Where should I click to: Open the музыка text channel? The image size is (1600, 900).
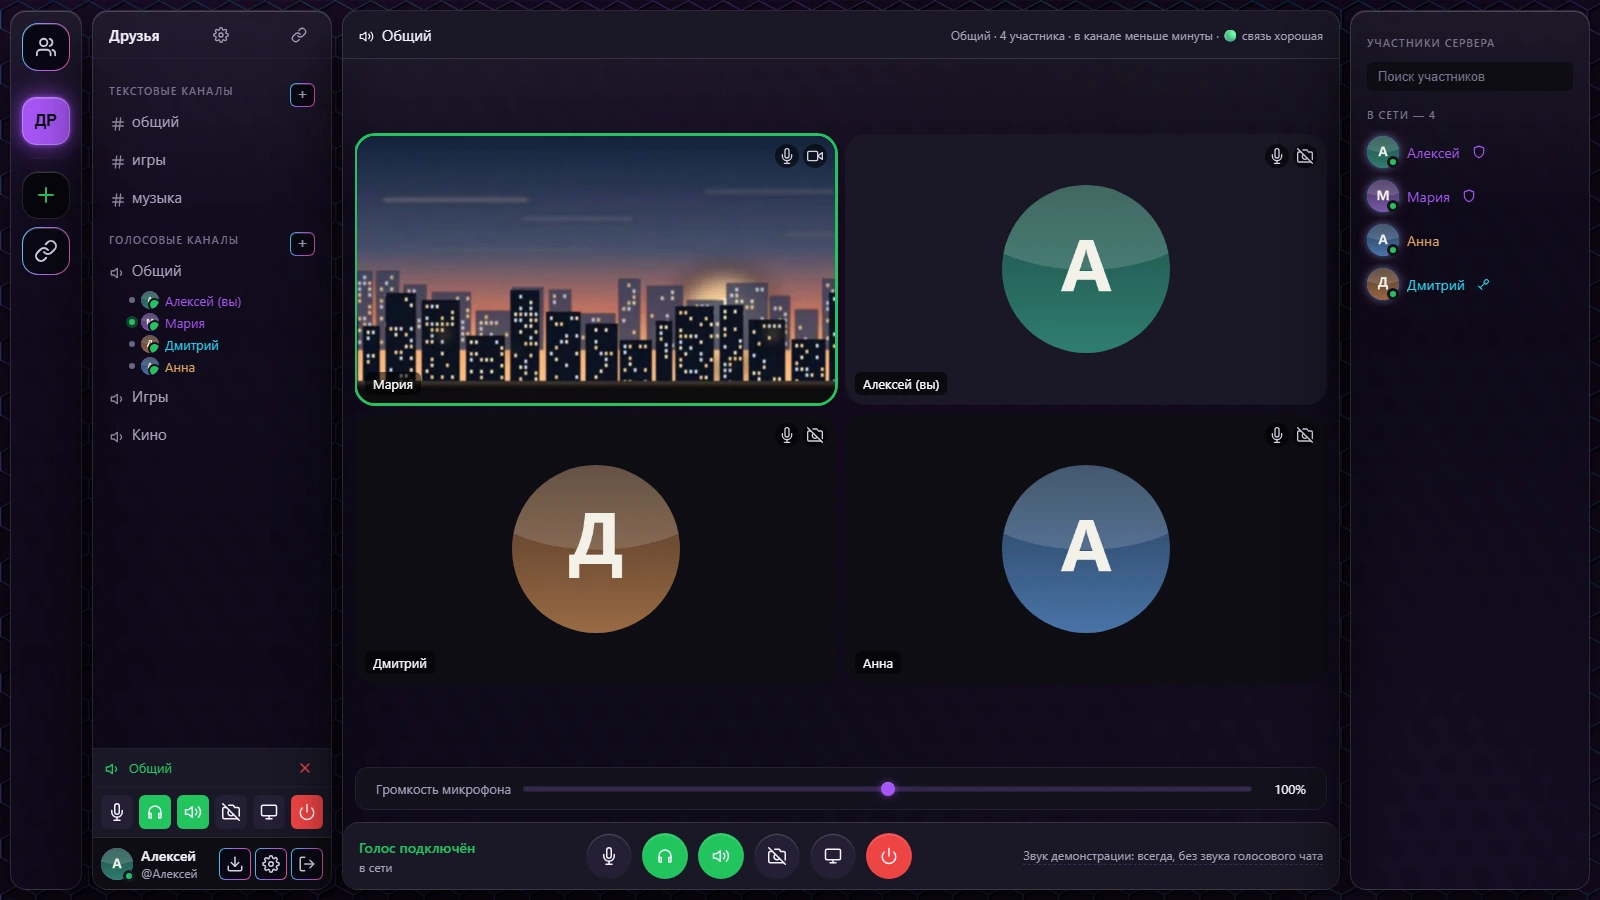tap(212, 198)
